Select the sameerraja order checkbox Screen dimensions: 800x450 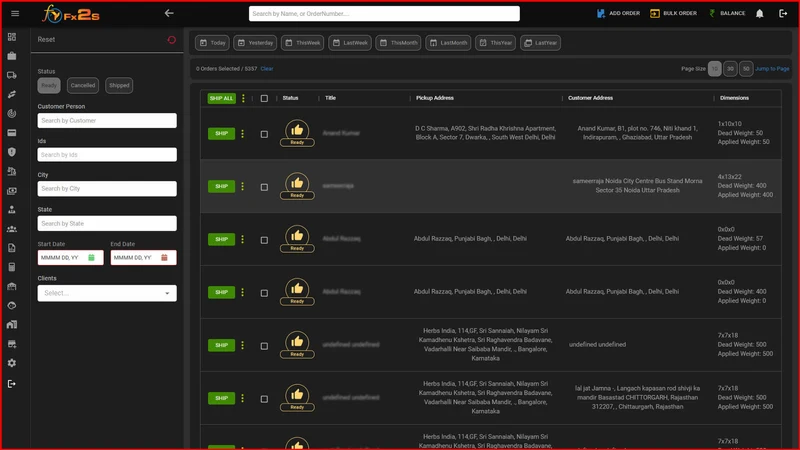pos(264,187)
